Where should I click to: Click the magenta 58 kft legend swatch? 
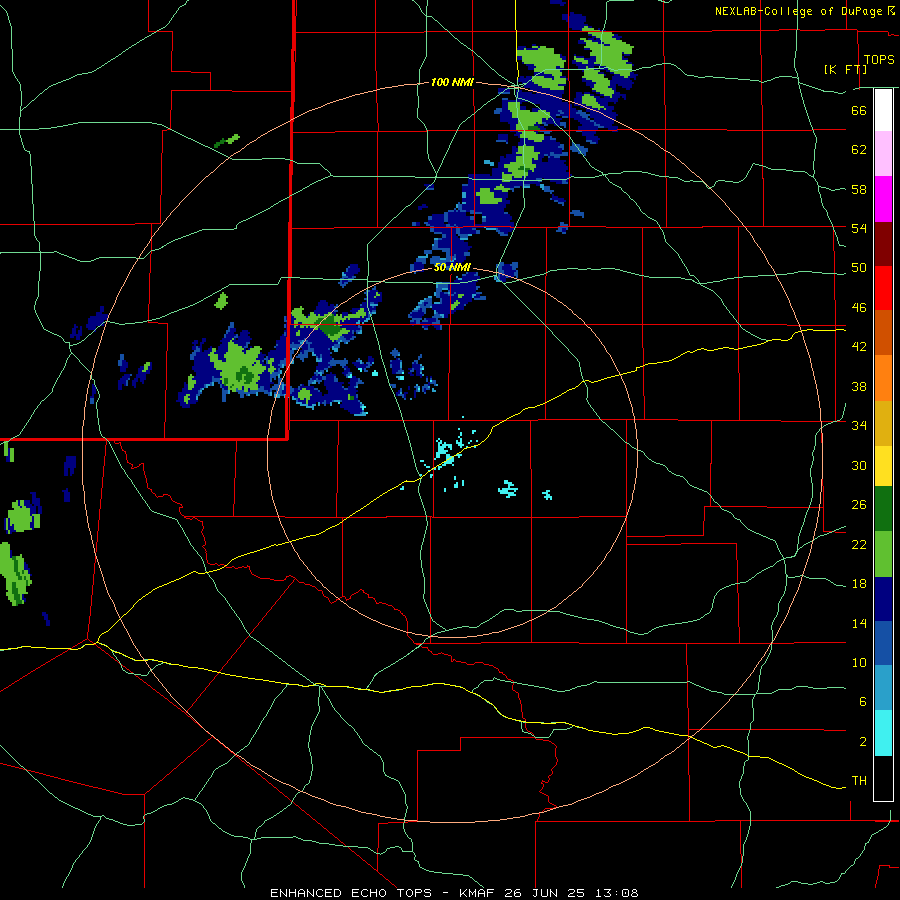coord(883,199)
